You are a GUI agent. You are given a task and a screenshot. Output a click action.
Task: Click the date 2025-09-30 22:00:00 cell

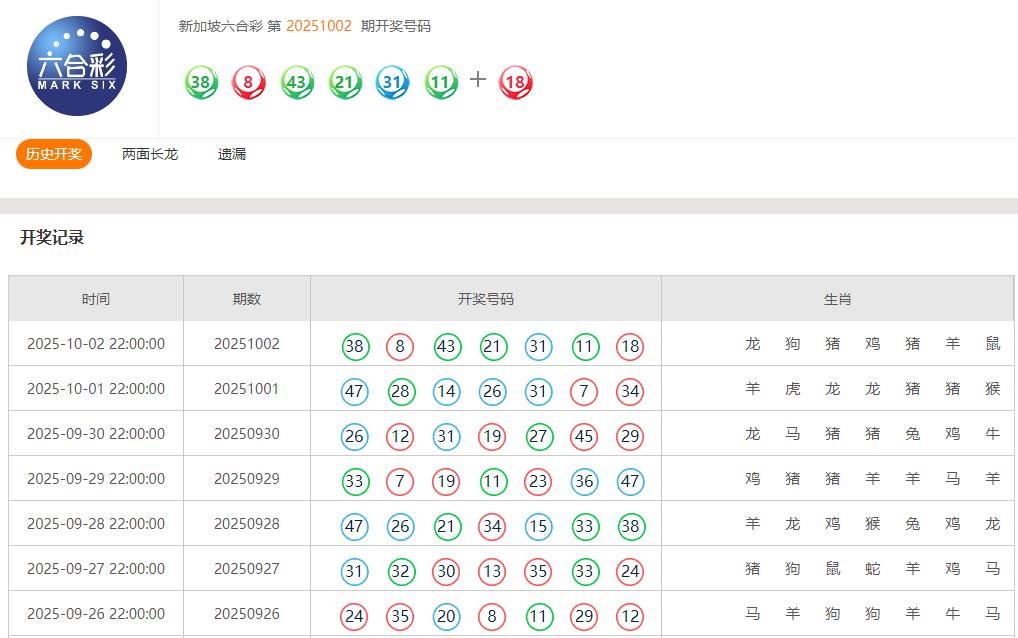(96, 434)
